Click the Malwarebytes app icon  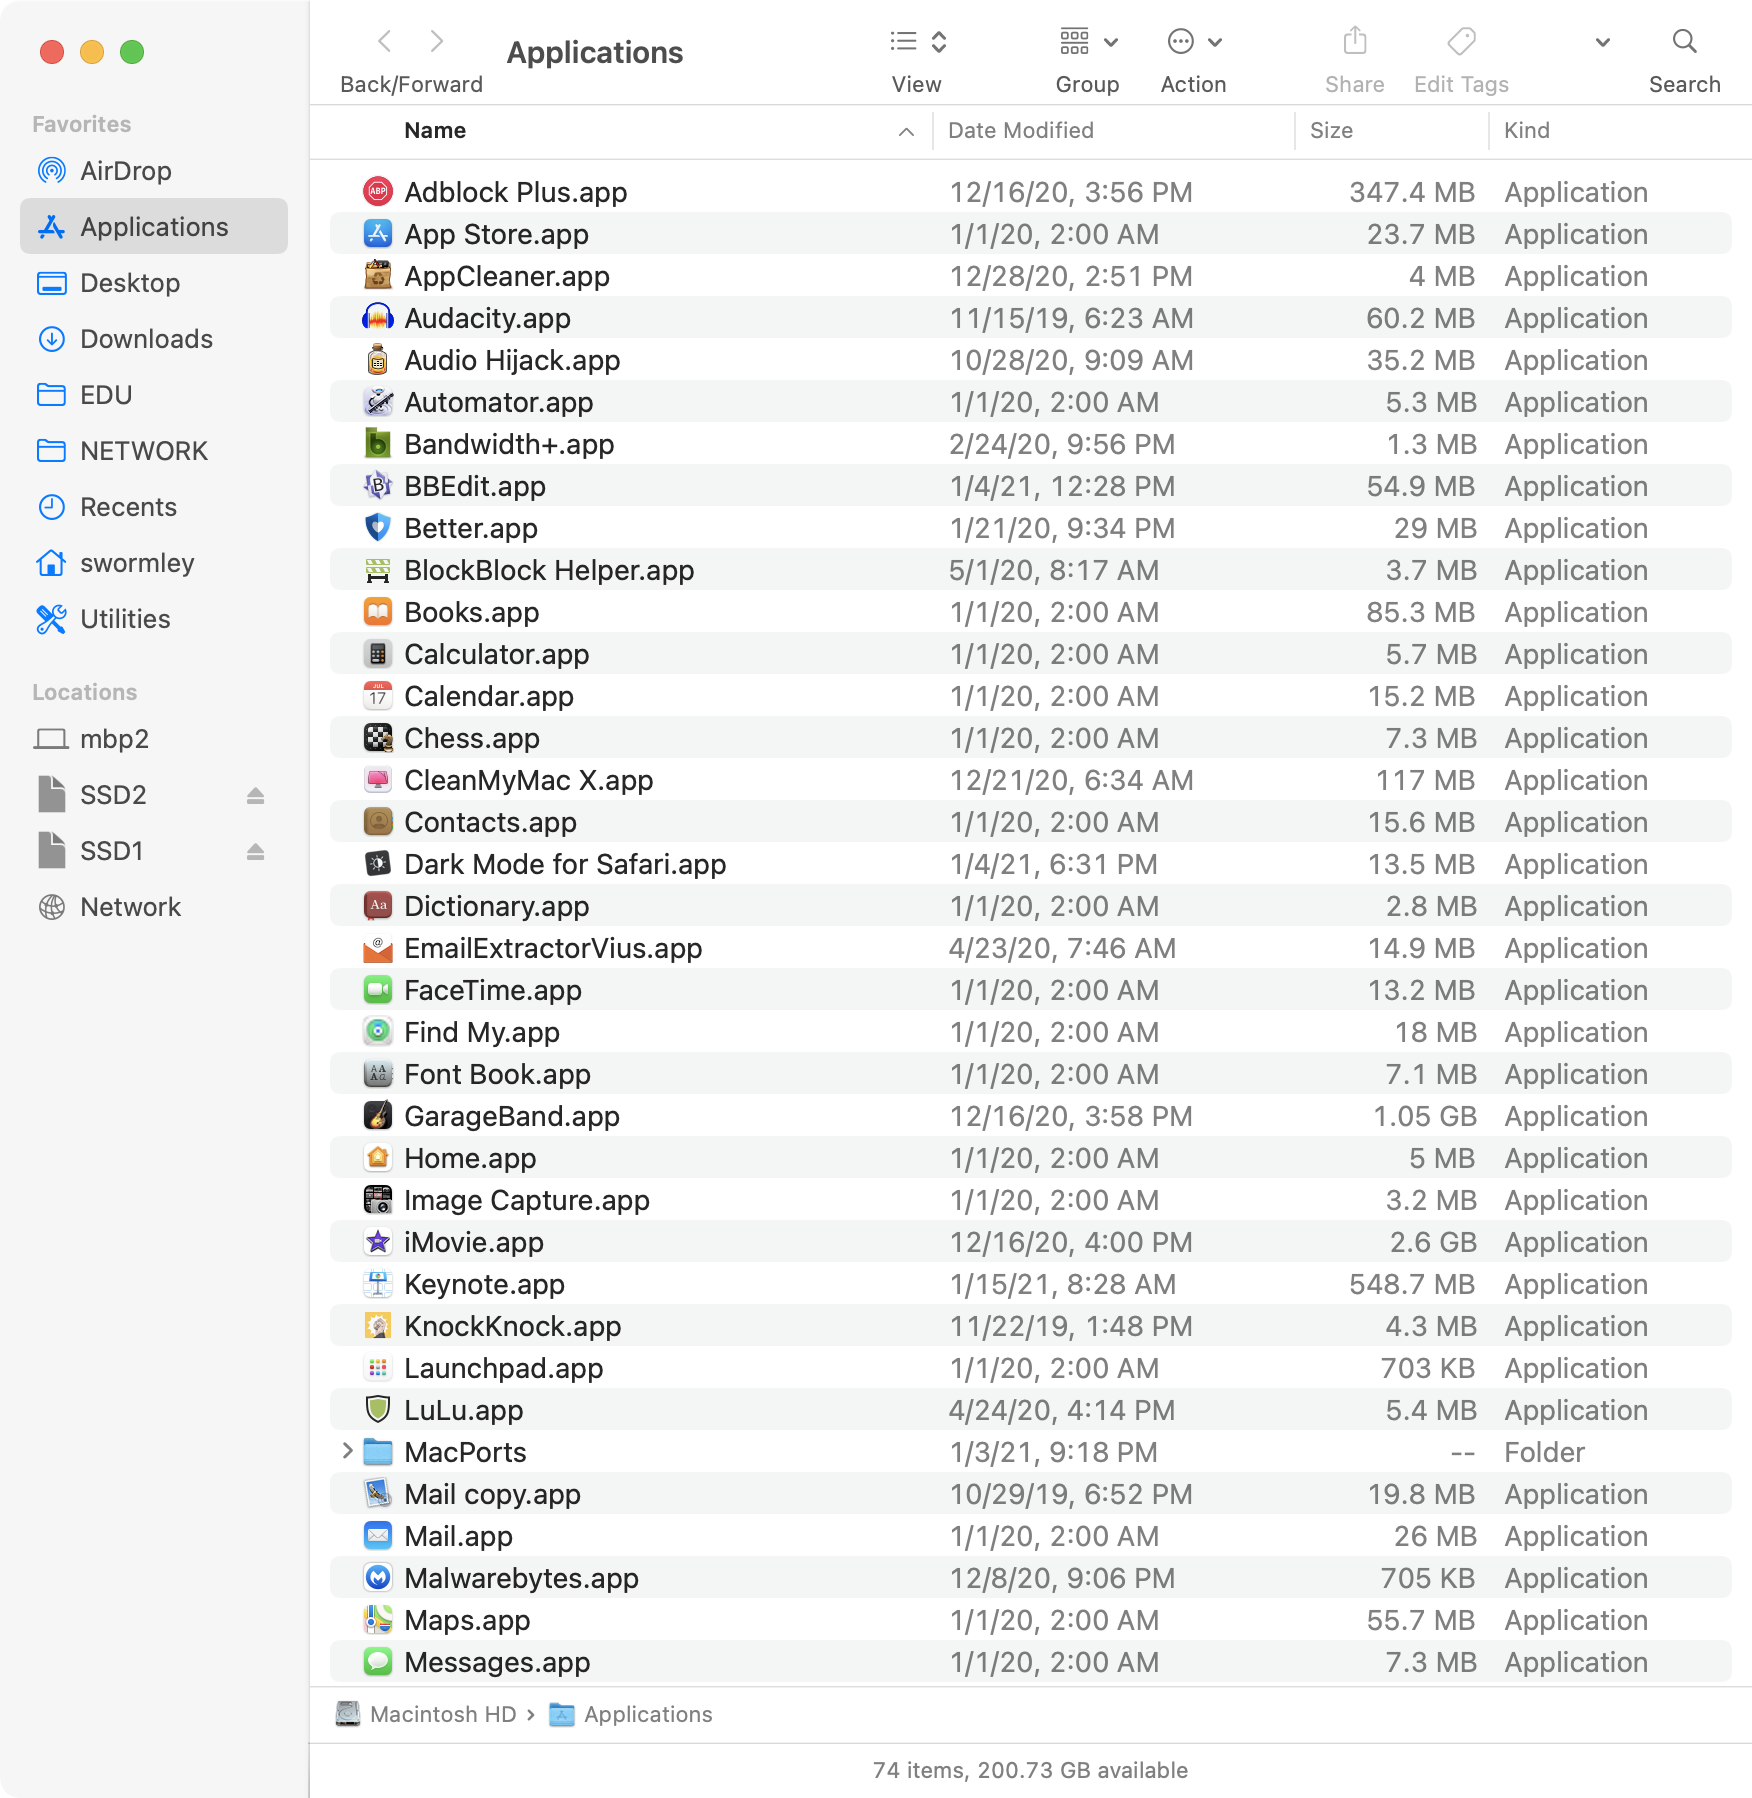pos(377,1577)
